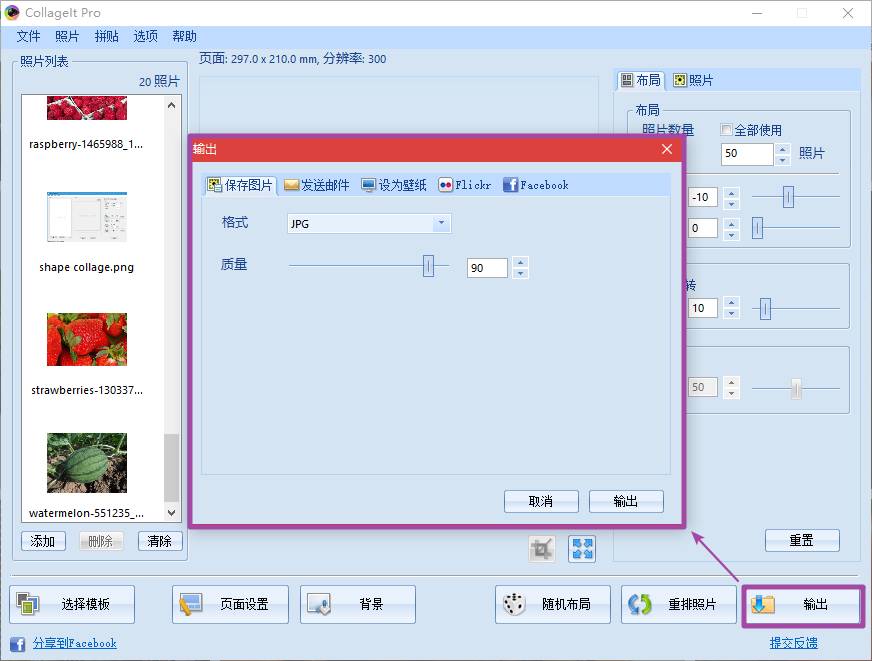
Task: Click the crop photo icon
Action: click(x=542, y=549)
